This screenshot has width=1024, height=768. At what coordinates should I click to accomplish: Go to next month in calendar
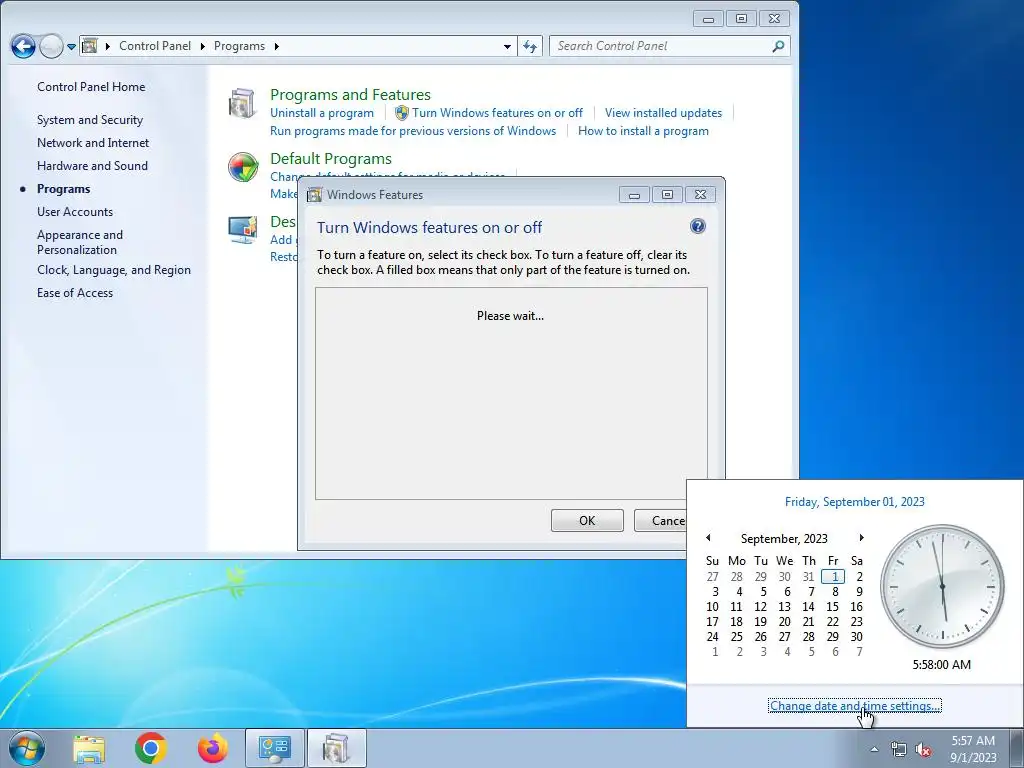pyautogui.click(x=861, y=537)
